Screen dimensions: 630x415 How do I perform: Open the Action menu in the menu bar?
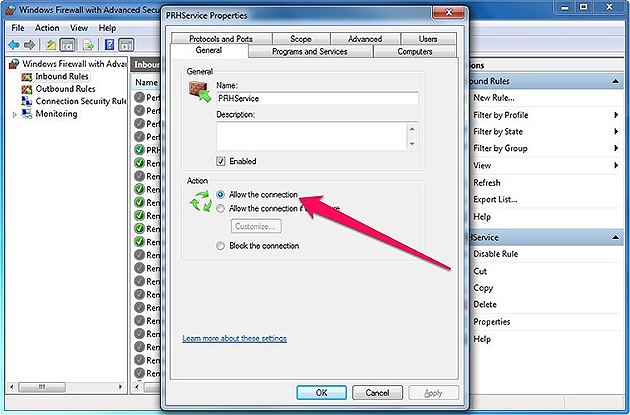pos(47,28)
